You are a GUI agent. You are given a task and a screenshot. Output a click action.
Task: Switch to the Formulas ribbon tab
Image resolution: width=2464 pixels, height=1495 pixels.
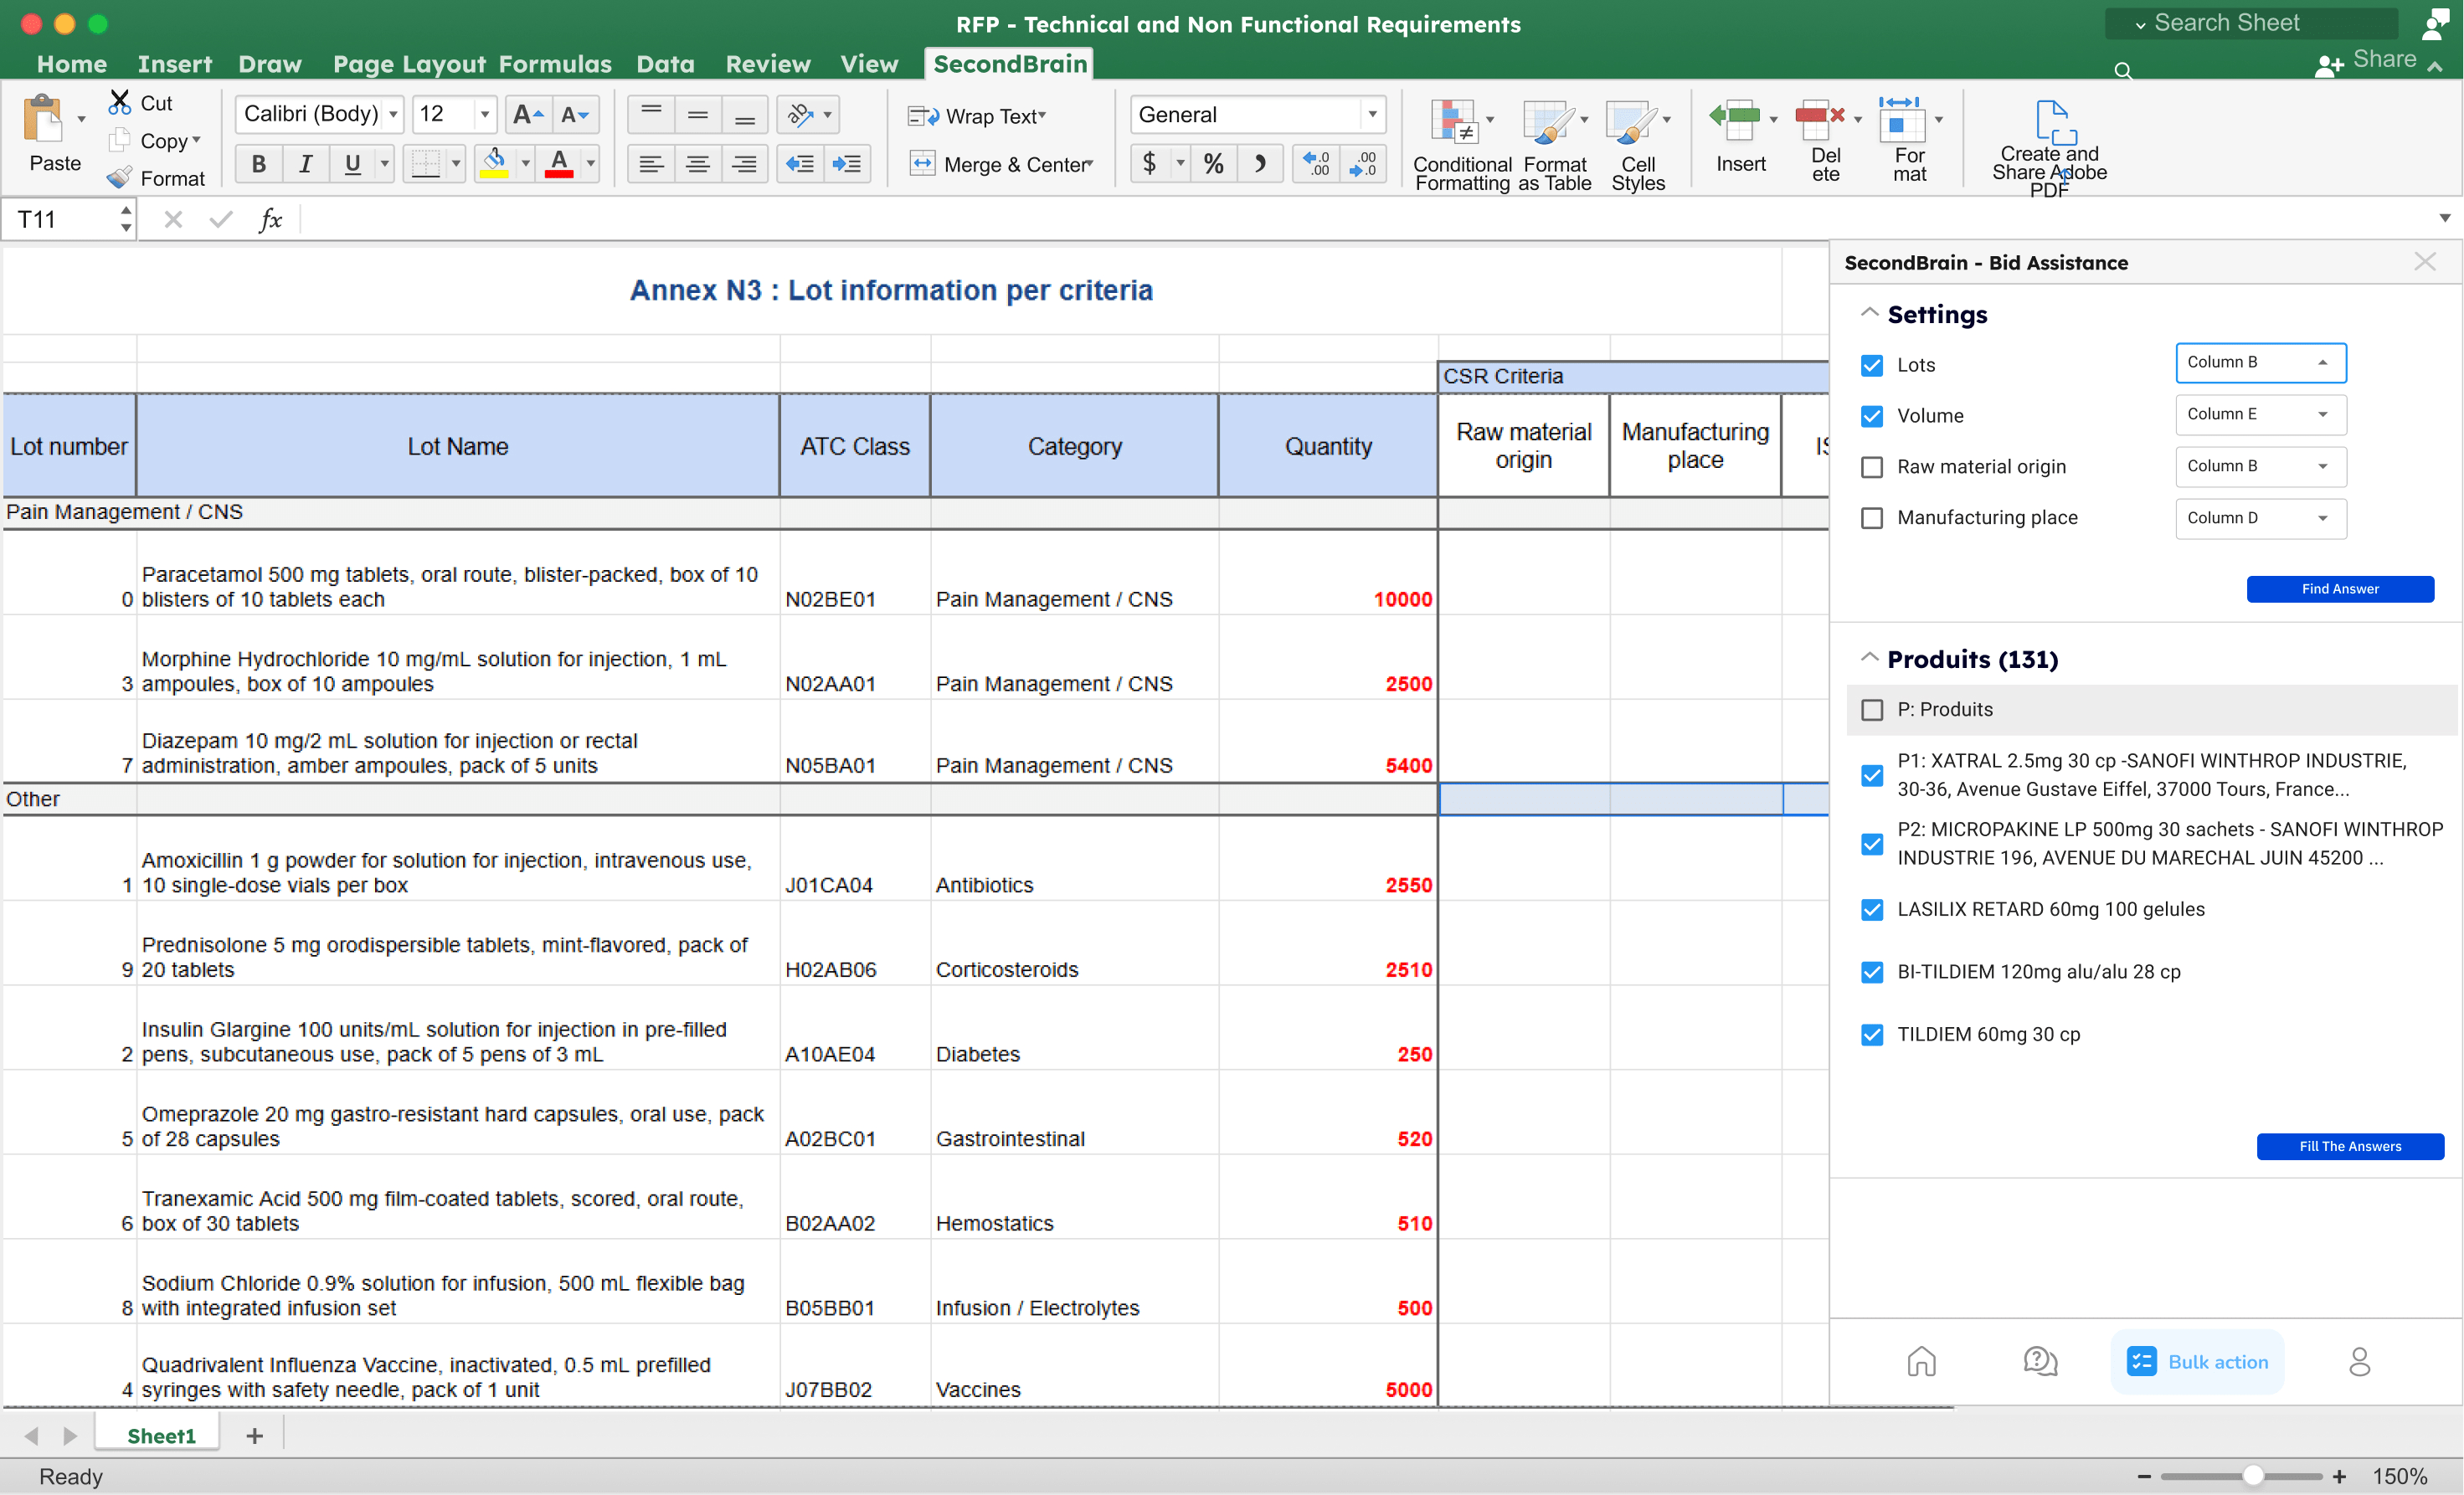(x=555, y=64)
